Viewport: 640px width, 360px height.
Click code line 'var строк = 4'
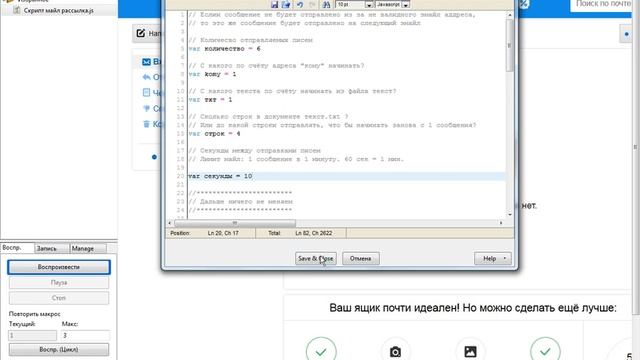click(x=215, y=133)
